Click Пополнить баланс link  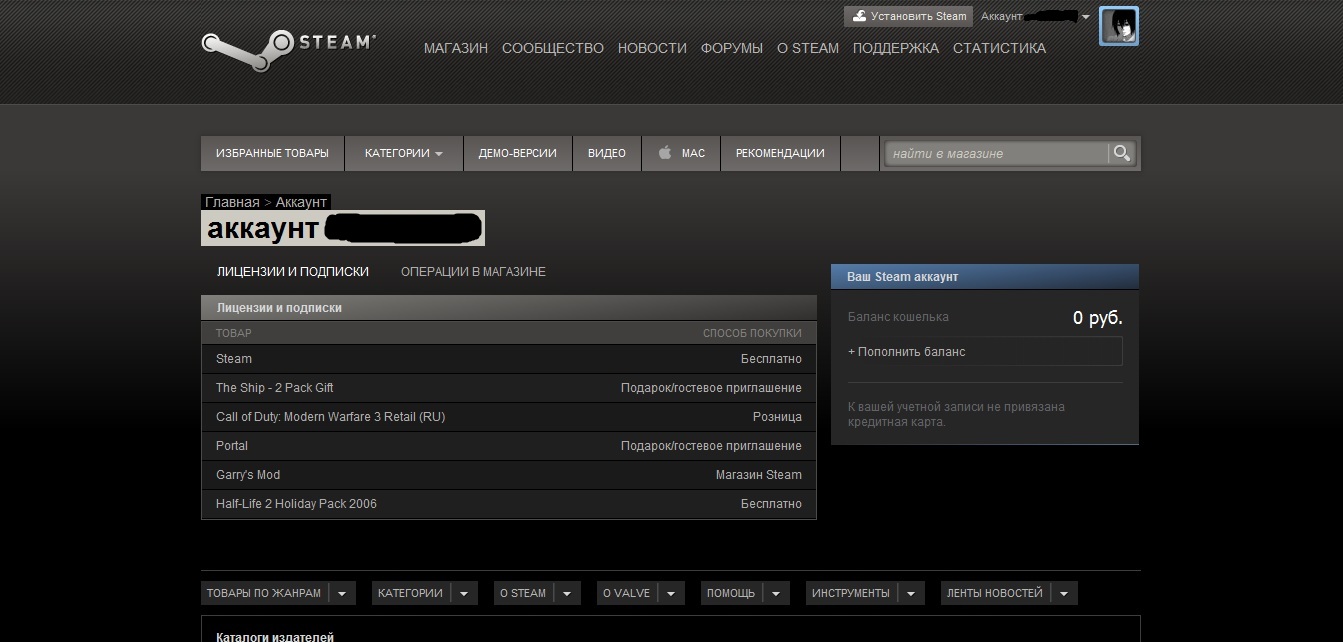point(907,352)
